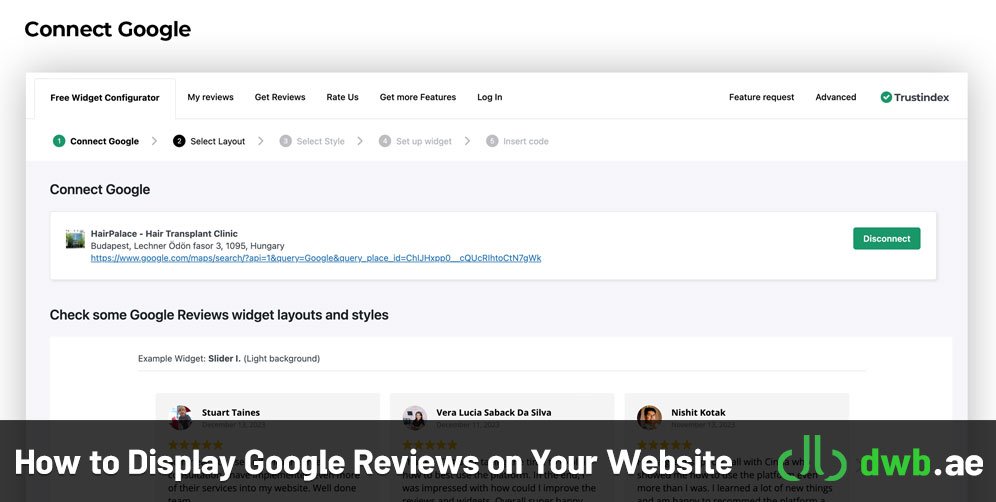
Task: Go to step 2 Select Layout
Action: (209, 141)
